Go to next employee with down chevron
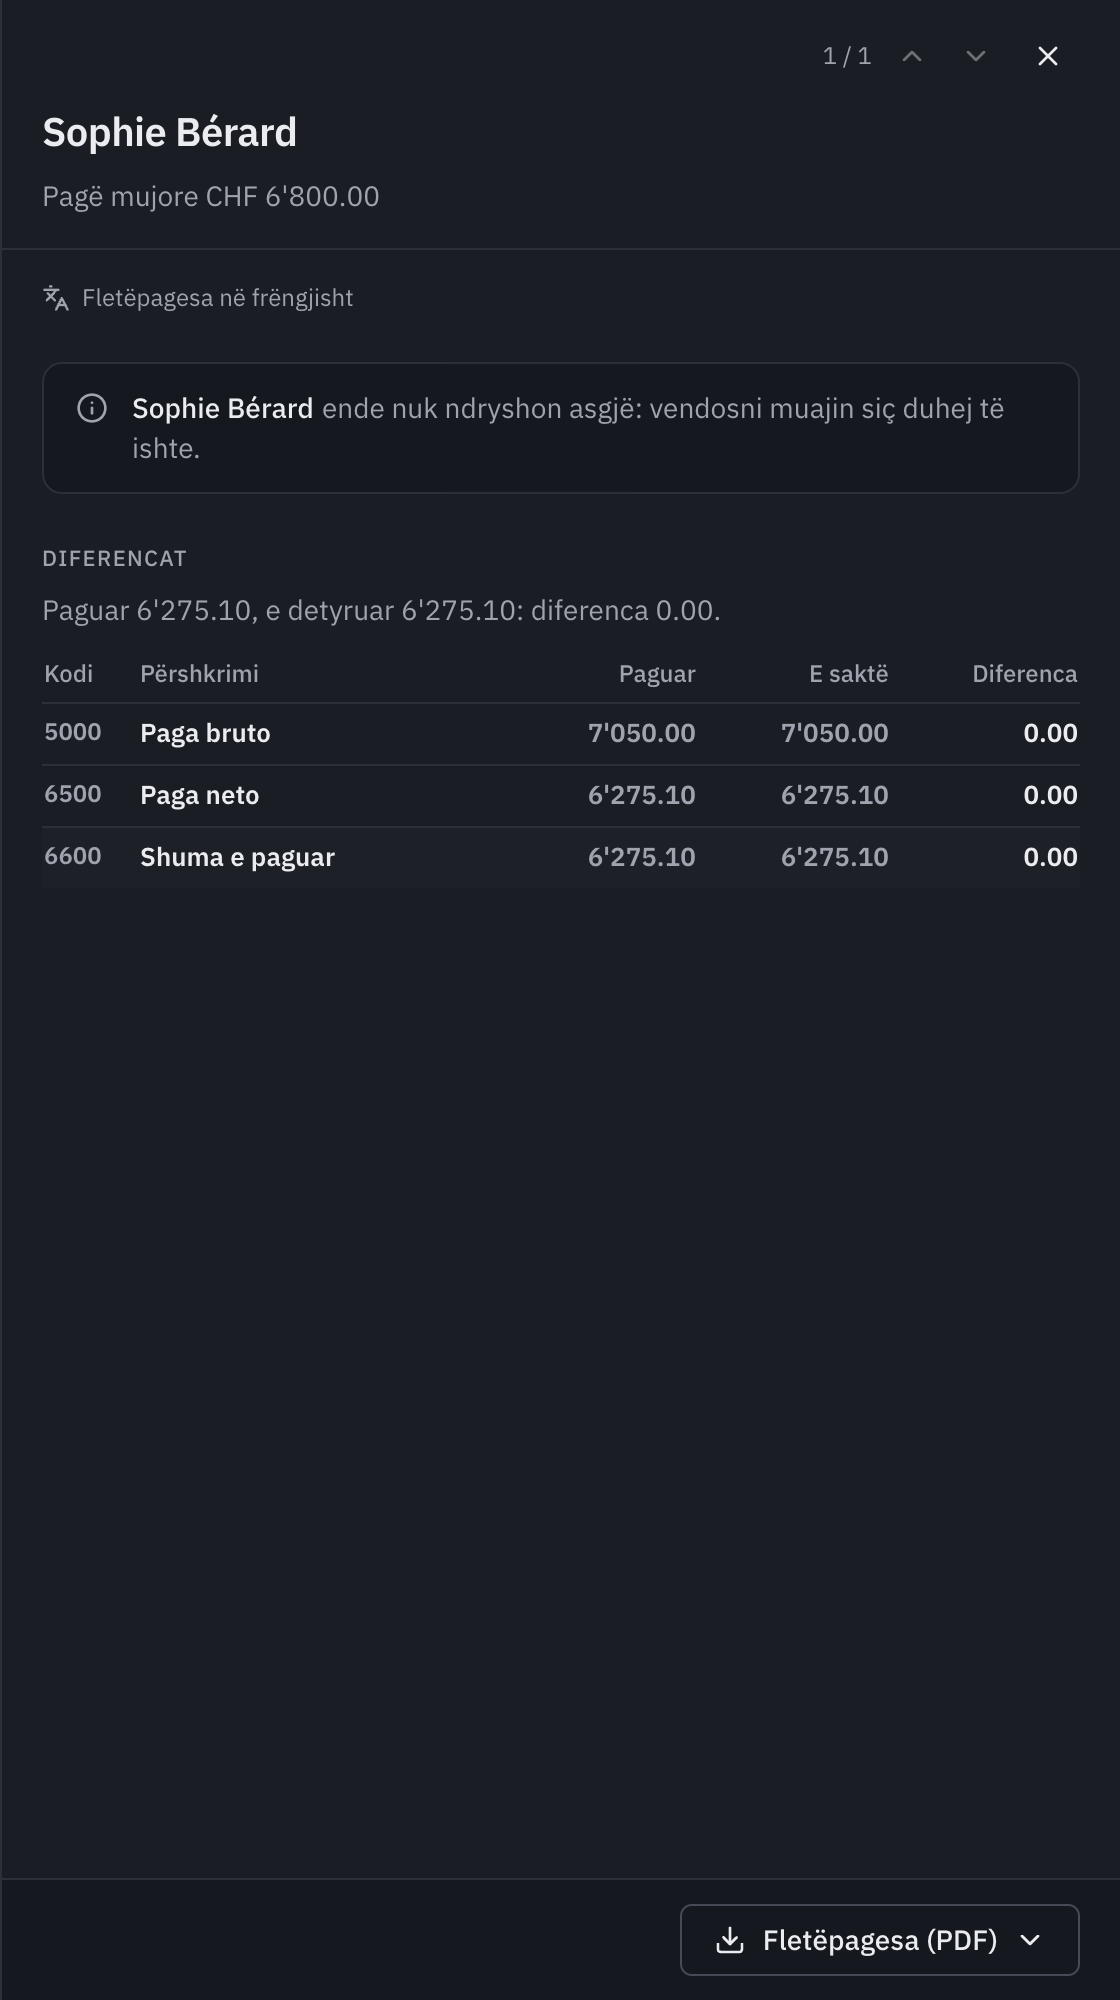This screenshot has height=2000, width=1120. coord(976,56)
